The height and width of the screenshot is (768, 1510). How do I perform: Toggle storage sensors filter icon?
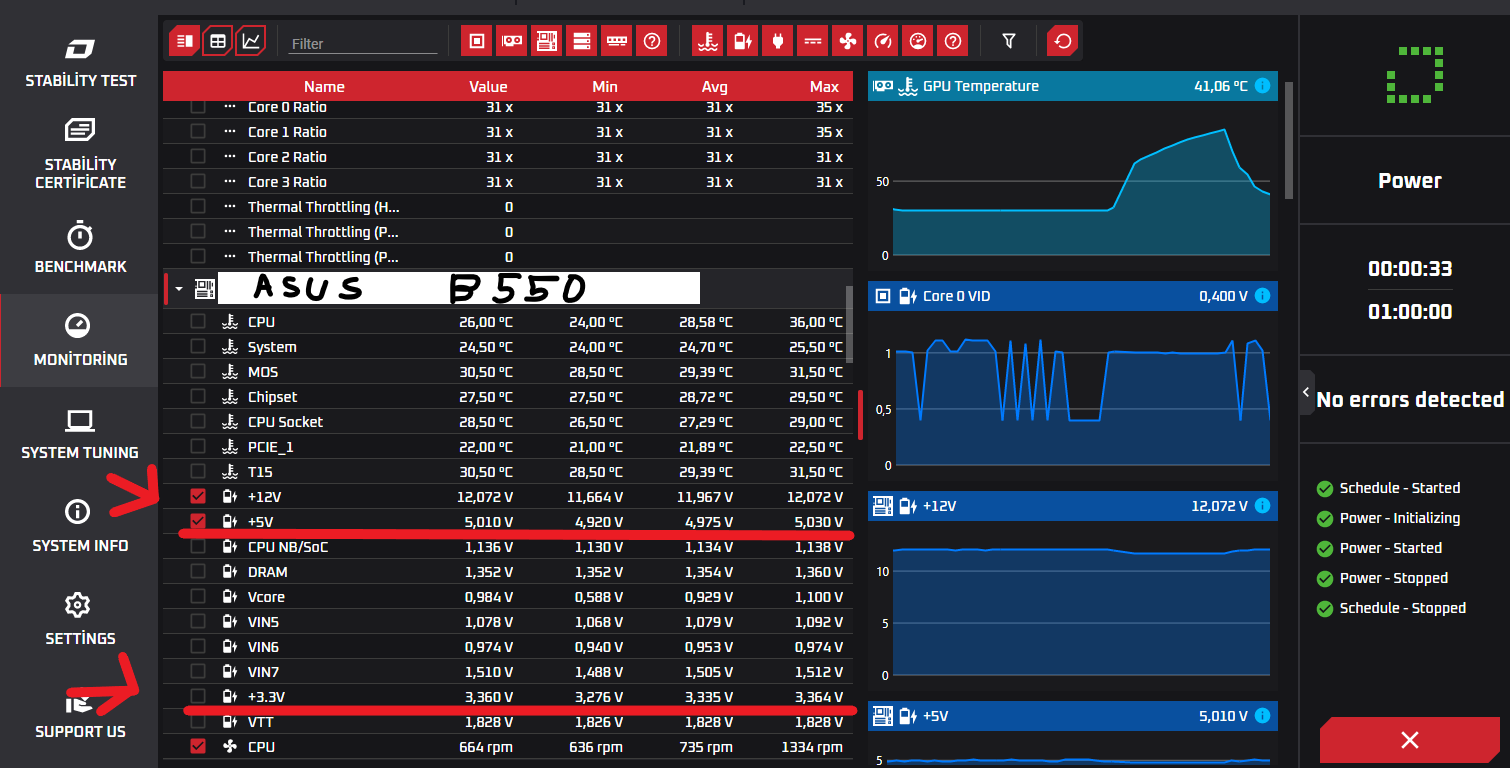tap(582, 41)
